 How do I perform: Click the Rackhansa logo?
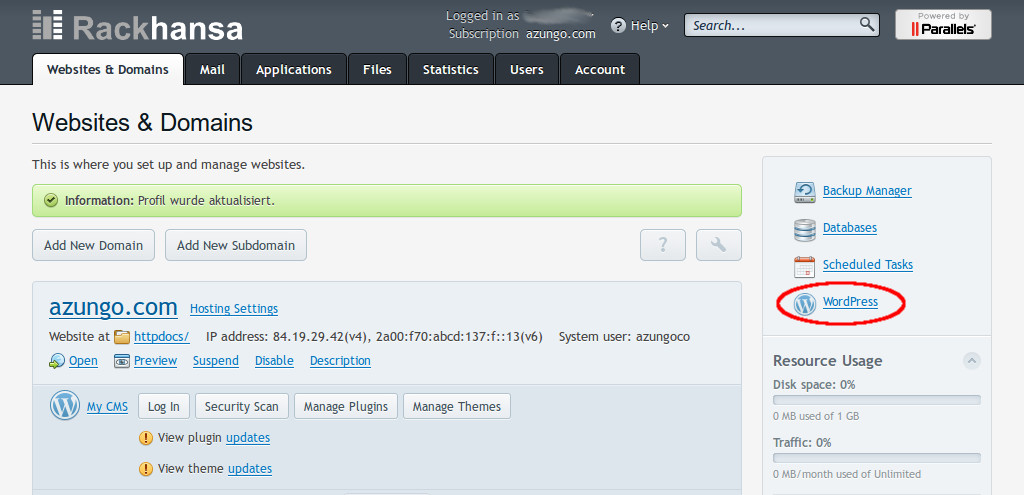(137, 26)
